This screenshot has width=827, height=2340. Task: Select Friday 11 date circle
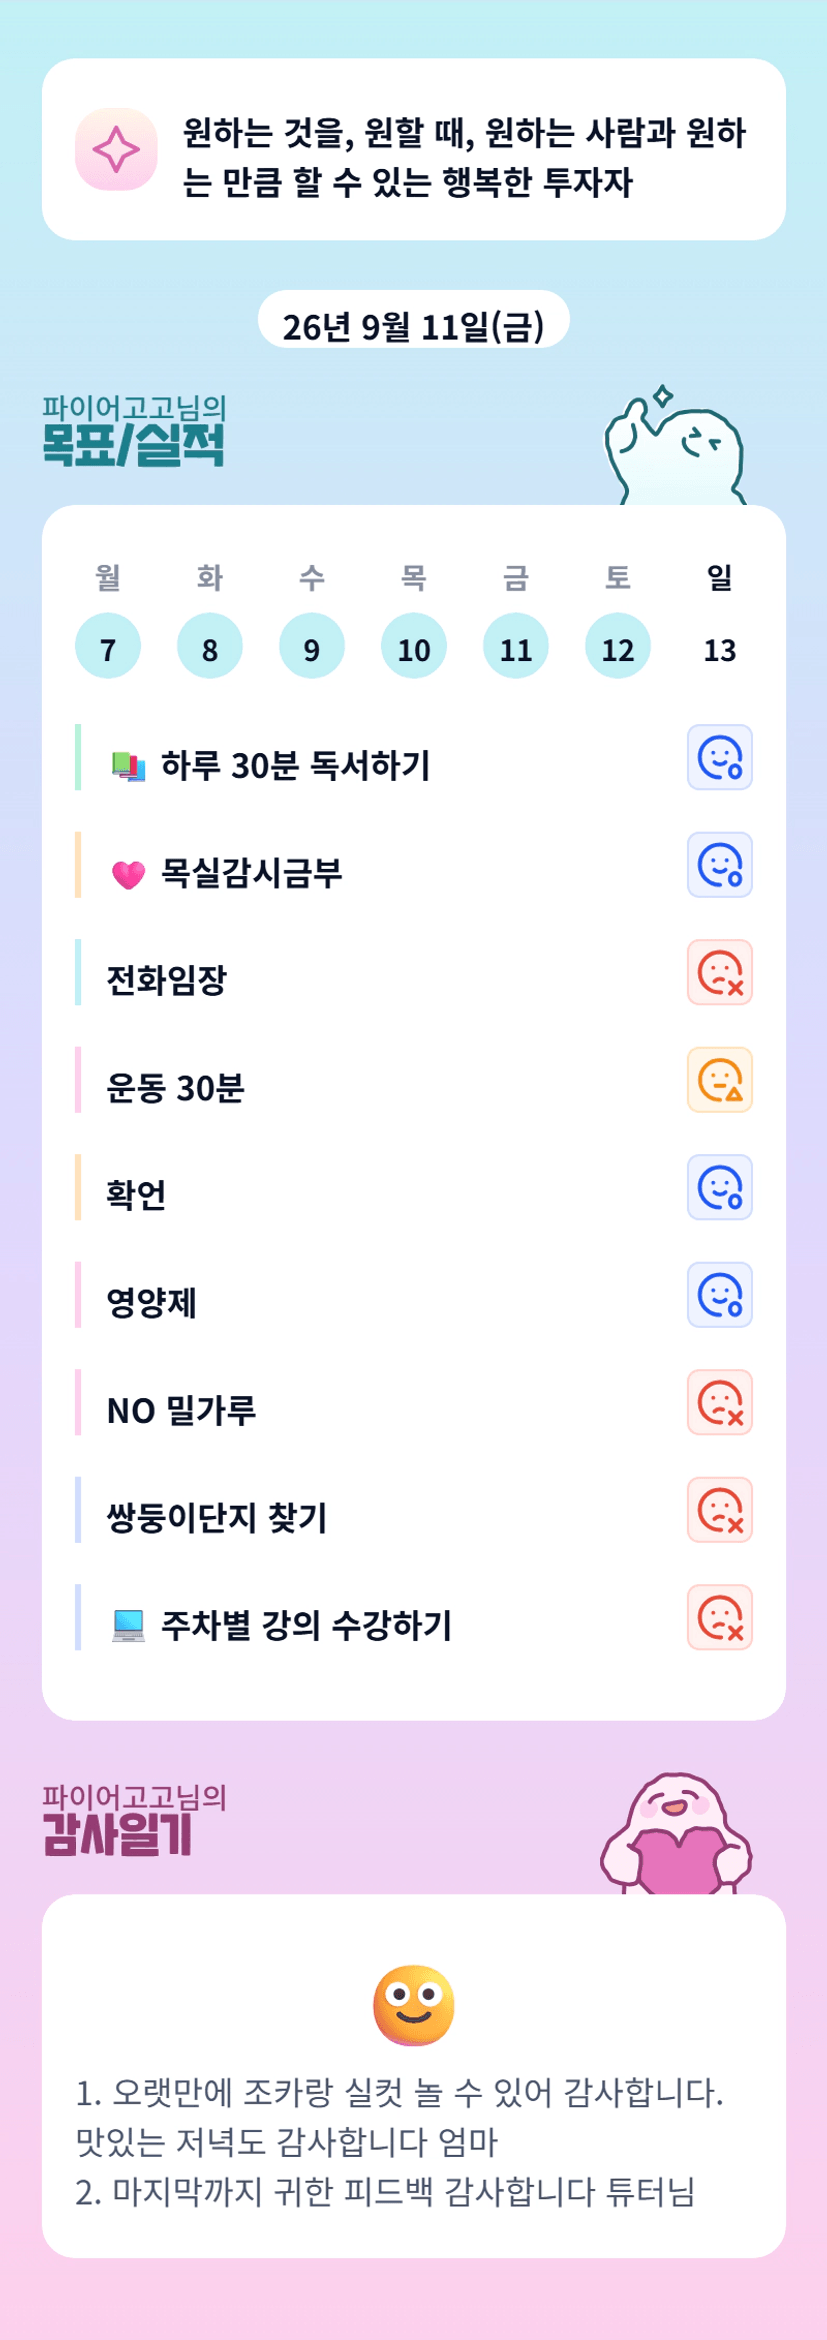[x=516, y=646]
